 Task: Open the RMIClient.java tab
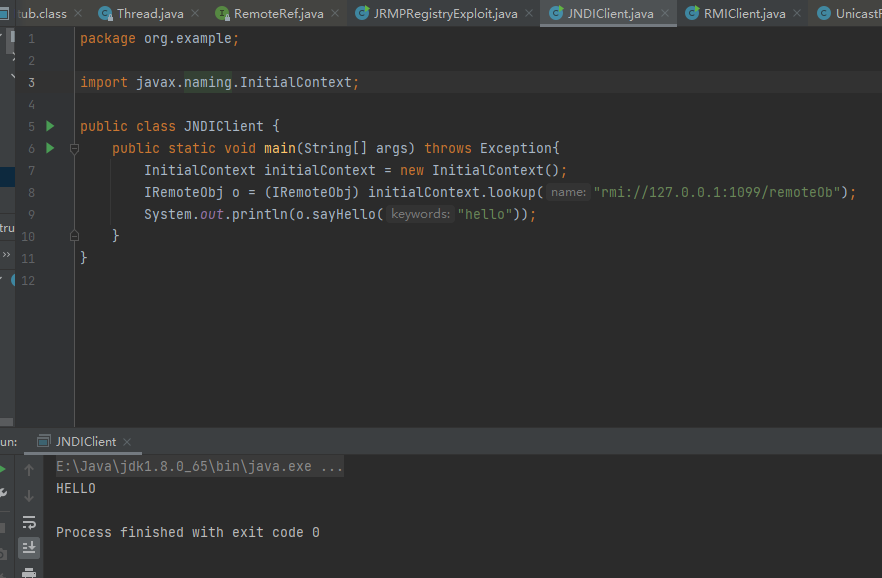[744, 13]
